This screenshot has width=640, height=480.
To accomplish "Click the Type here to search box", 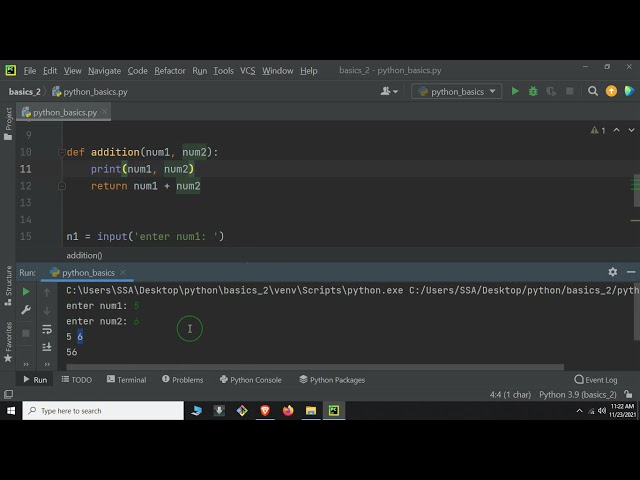I will coord(103,411).
